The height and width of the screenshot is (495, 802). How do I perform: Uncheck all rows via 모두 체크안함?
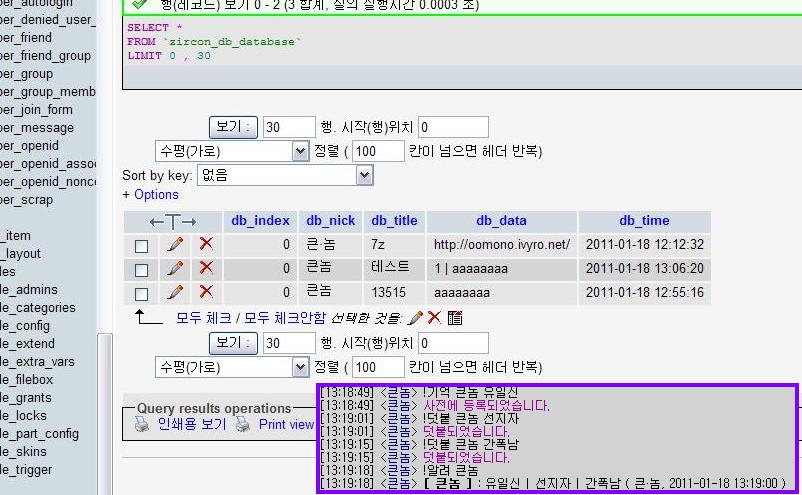click(x=284, y=318)
